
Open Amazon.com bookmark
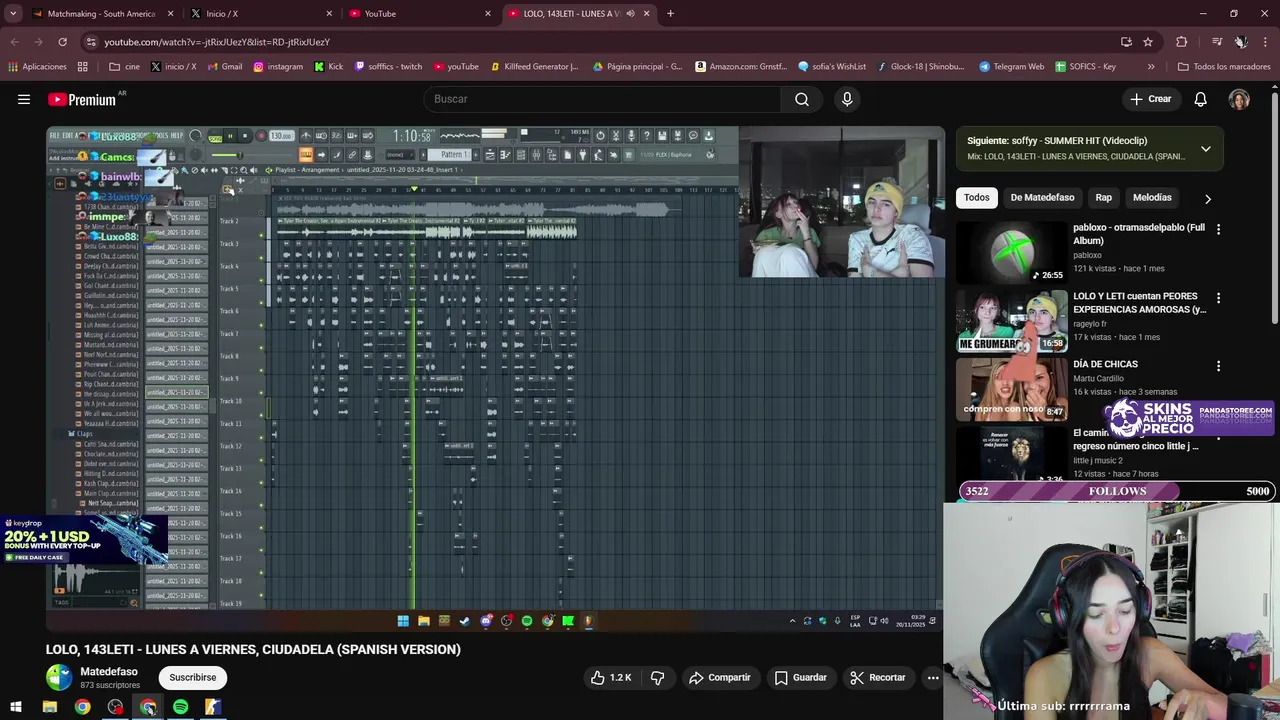pos(740,67)
